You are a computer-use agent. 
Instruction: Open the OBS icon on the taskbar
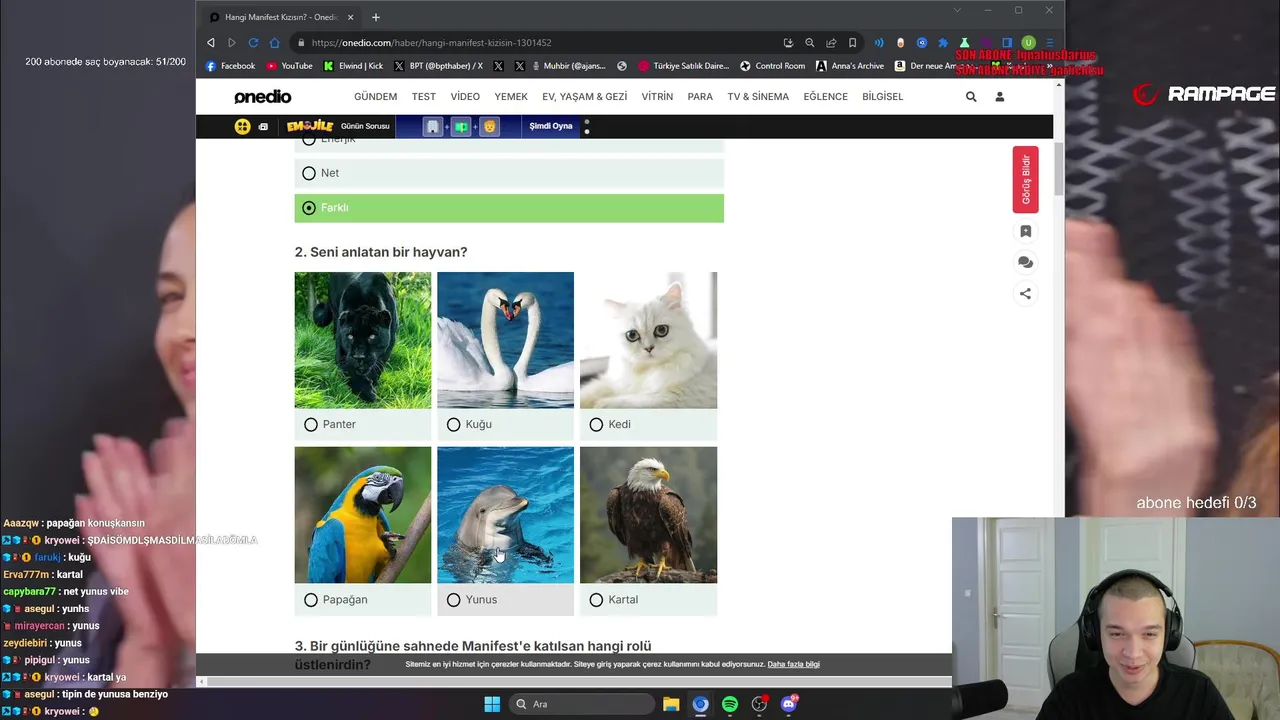(x=760, y=704)
